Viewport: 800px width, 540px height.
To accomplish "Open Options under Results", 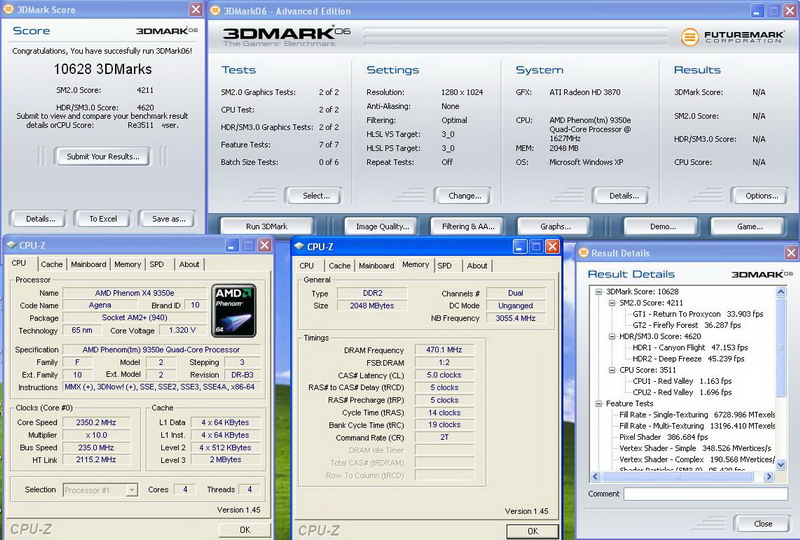I will point(761,196).
